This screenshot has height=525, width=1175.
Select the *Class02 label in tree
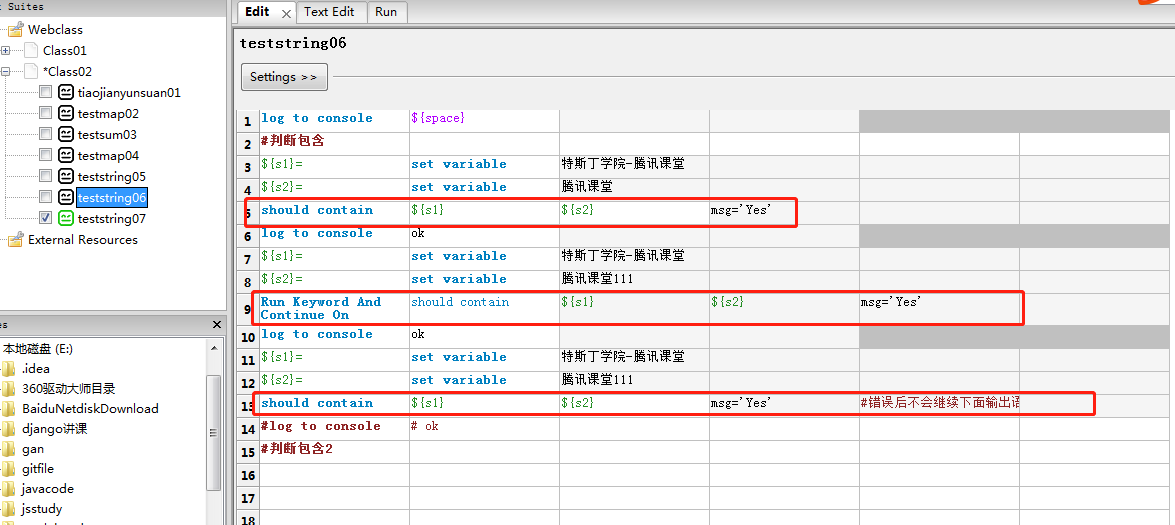pyautogui.click(x=67, y=72)
